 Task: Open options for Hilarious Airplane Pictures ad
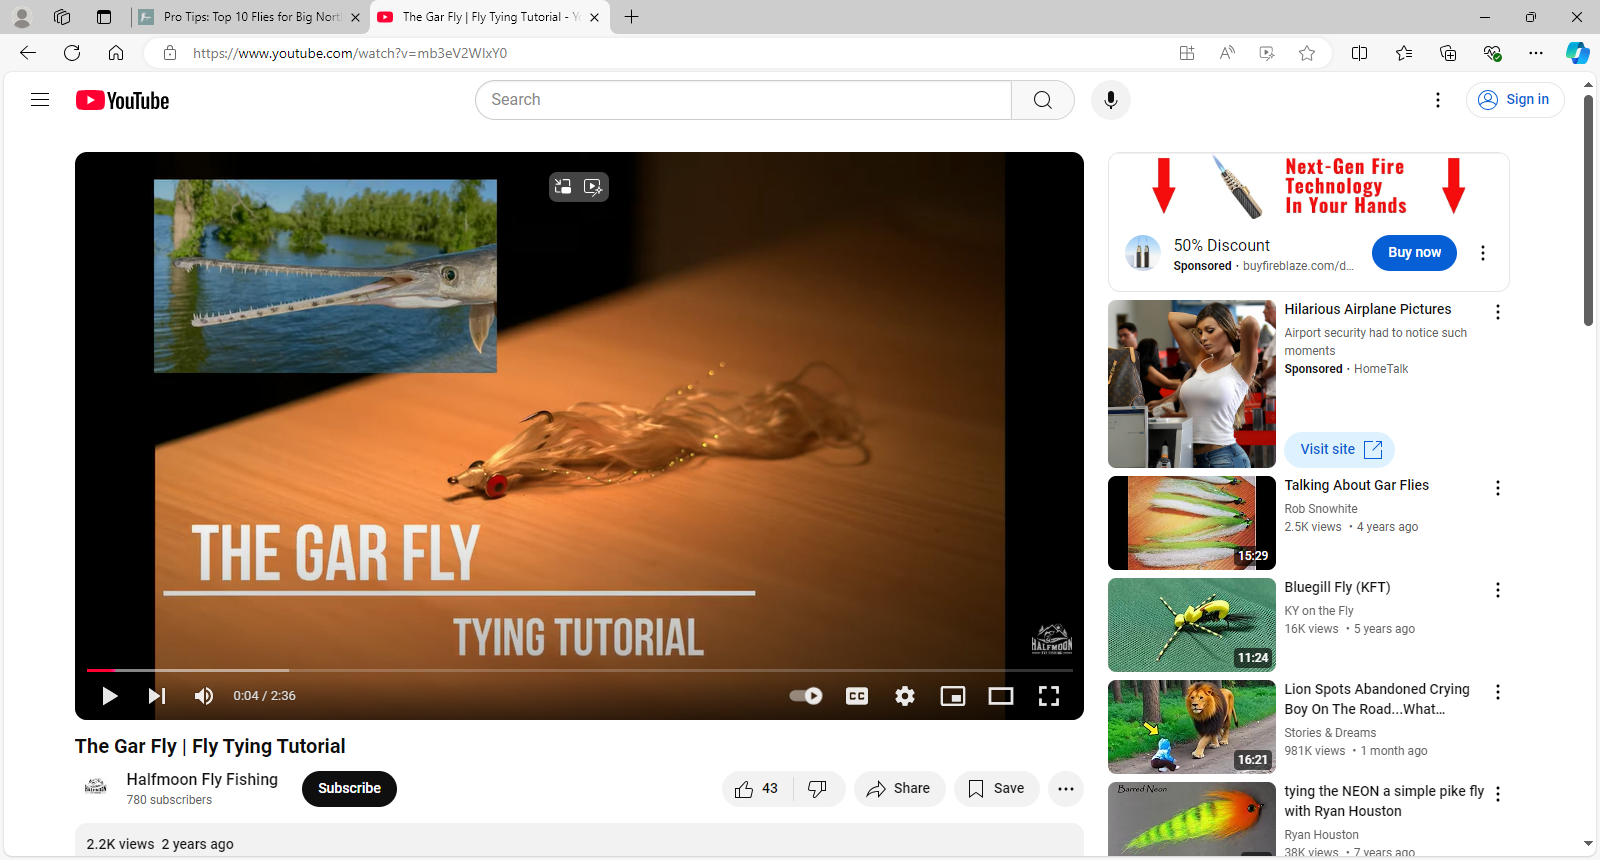(x=1498, y=312)
